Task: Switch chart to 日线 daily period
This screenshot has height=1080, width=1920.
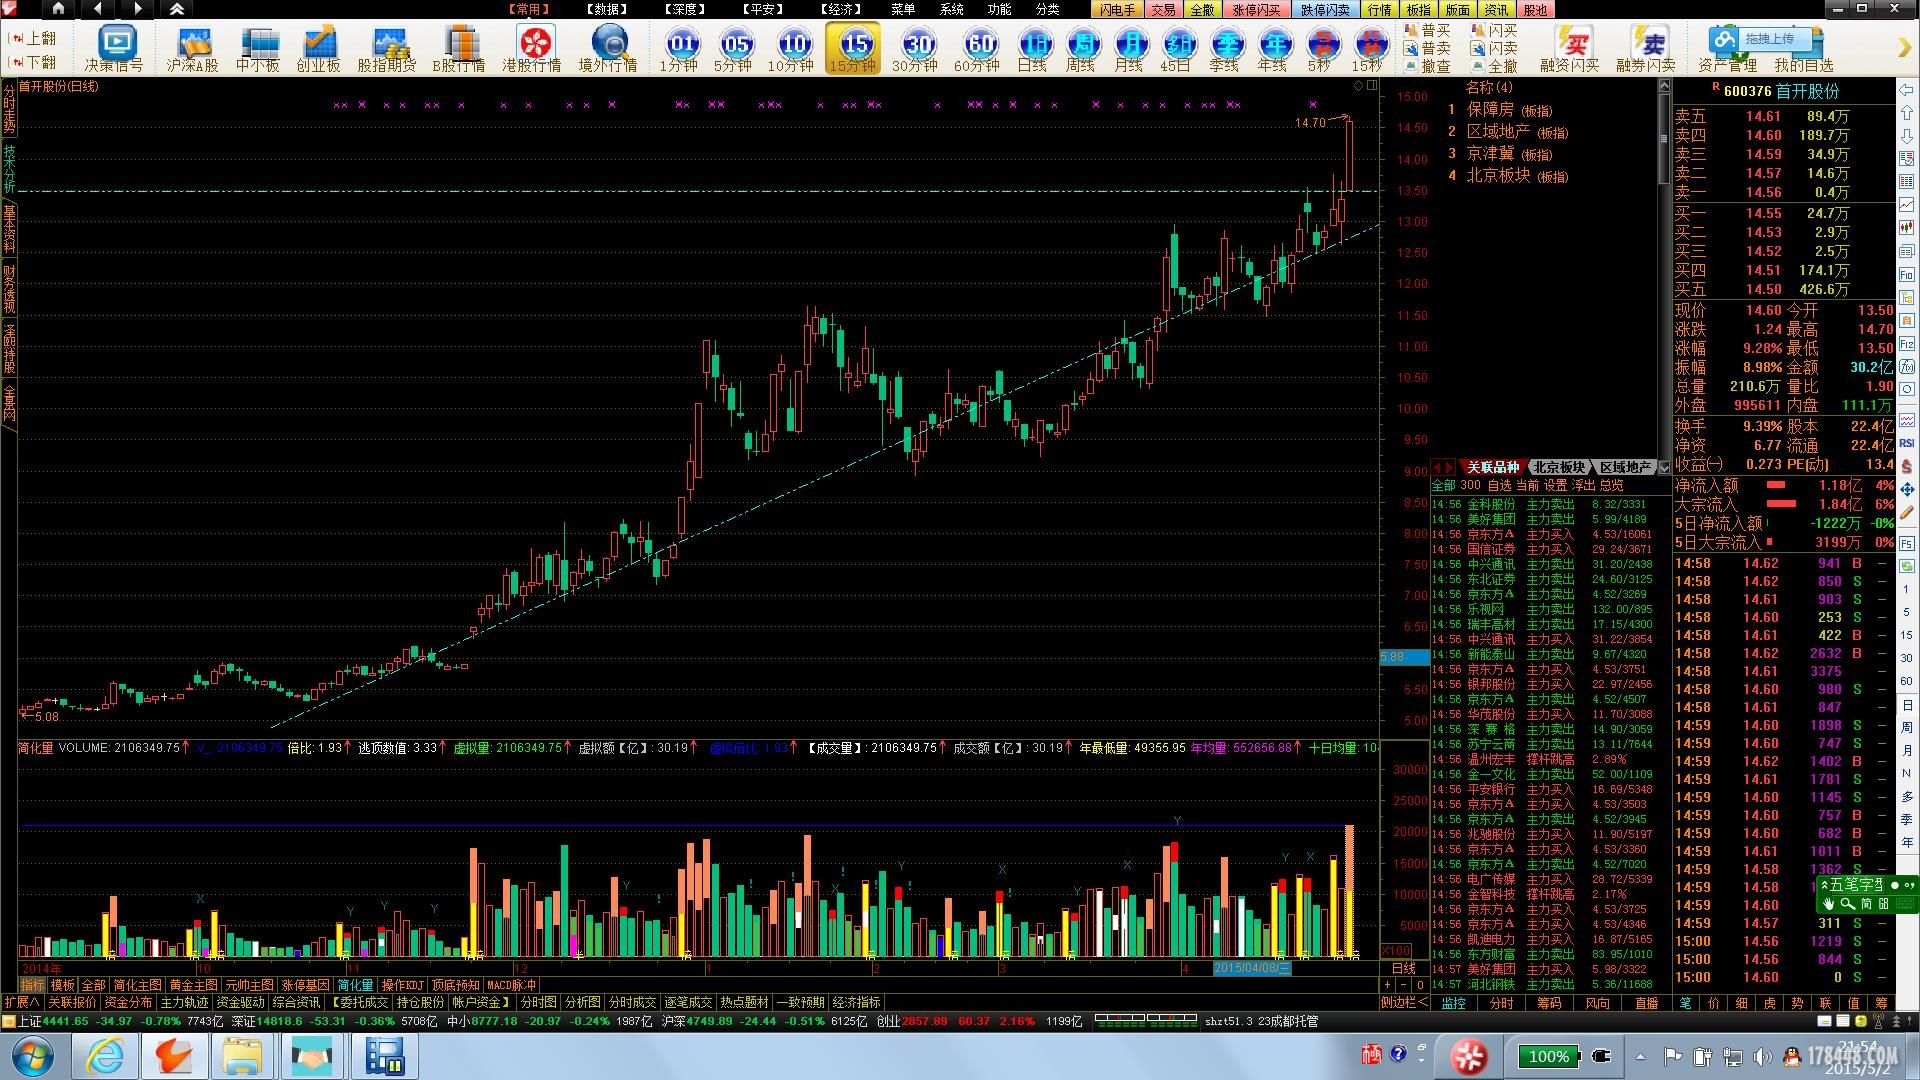Action: coord(1033,48)
